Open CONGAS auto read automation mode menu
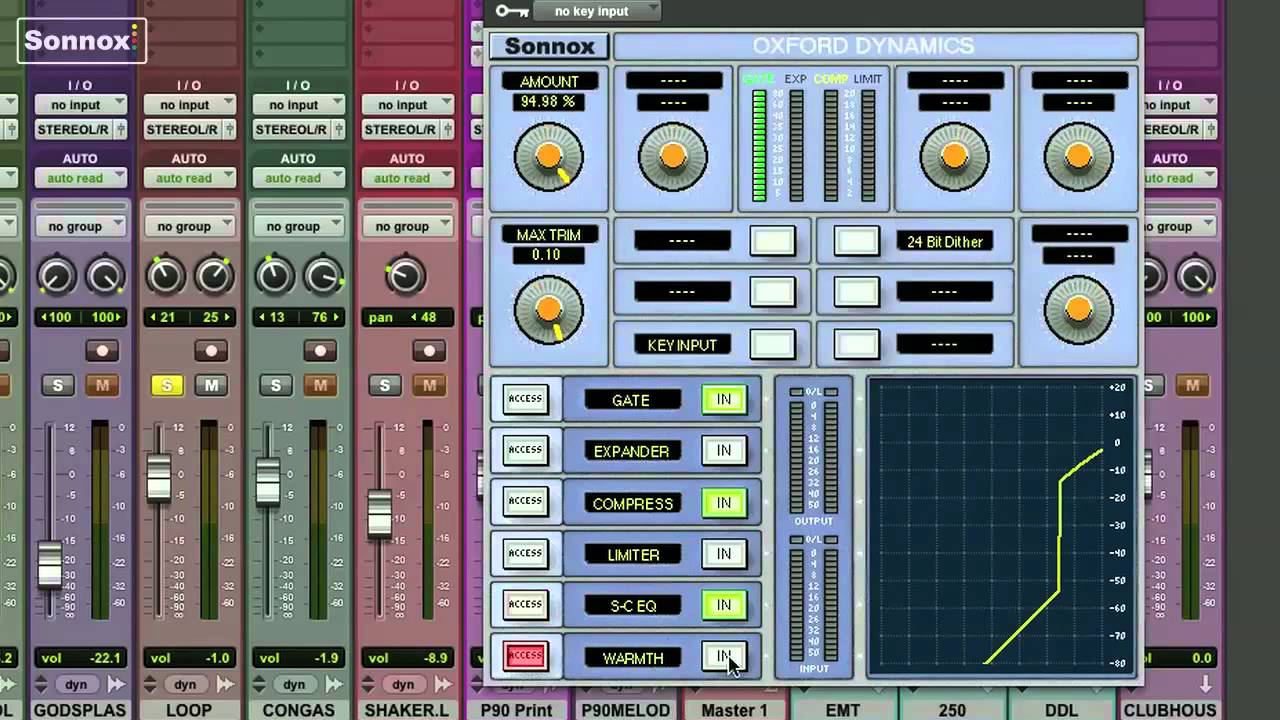The width and height of the screenshot is (1280, 720). (x=298, y=178)
